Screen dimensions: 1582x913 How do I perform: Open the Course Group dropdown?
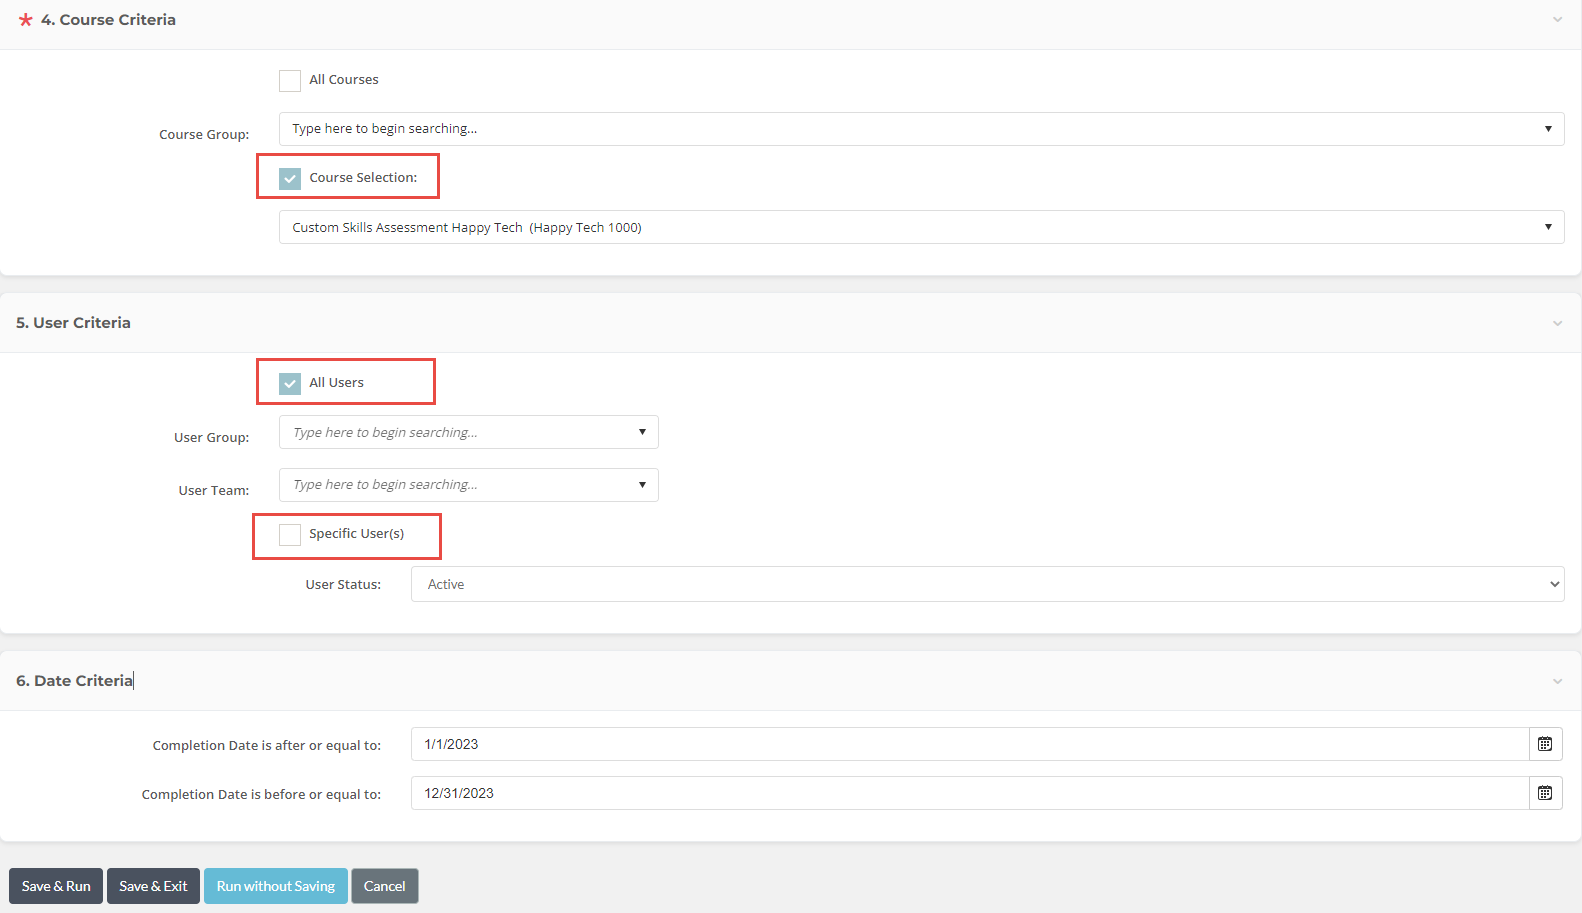920,129
